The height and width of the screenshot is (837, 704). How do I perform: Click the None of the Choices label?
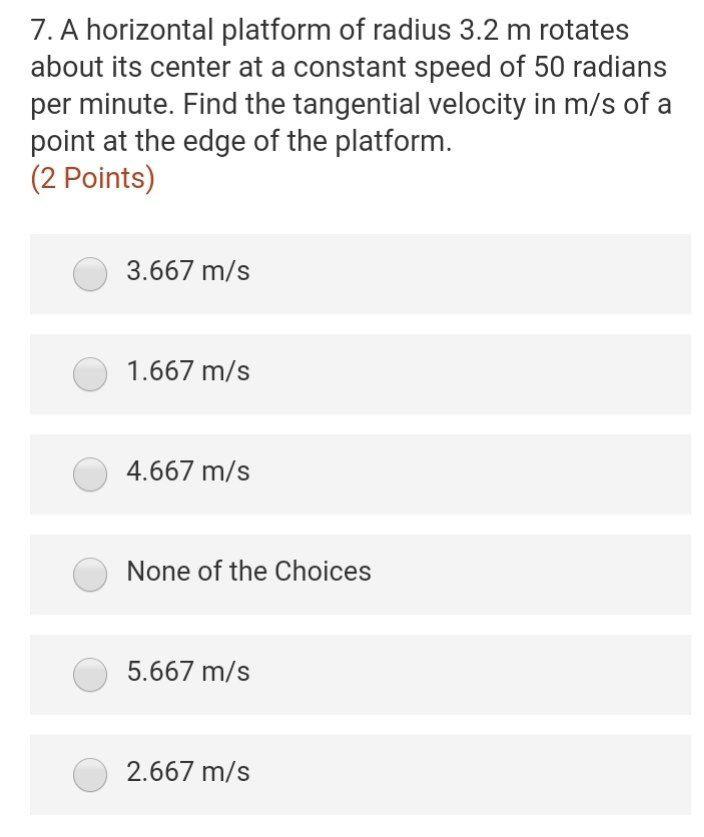tap(247, 571)
